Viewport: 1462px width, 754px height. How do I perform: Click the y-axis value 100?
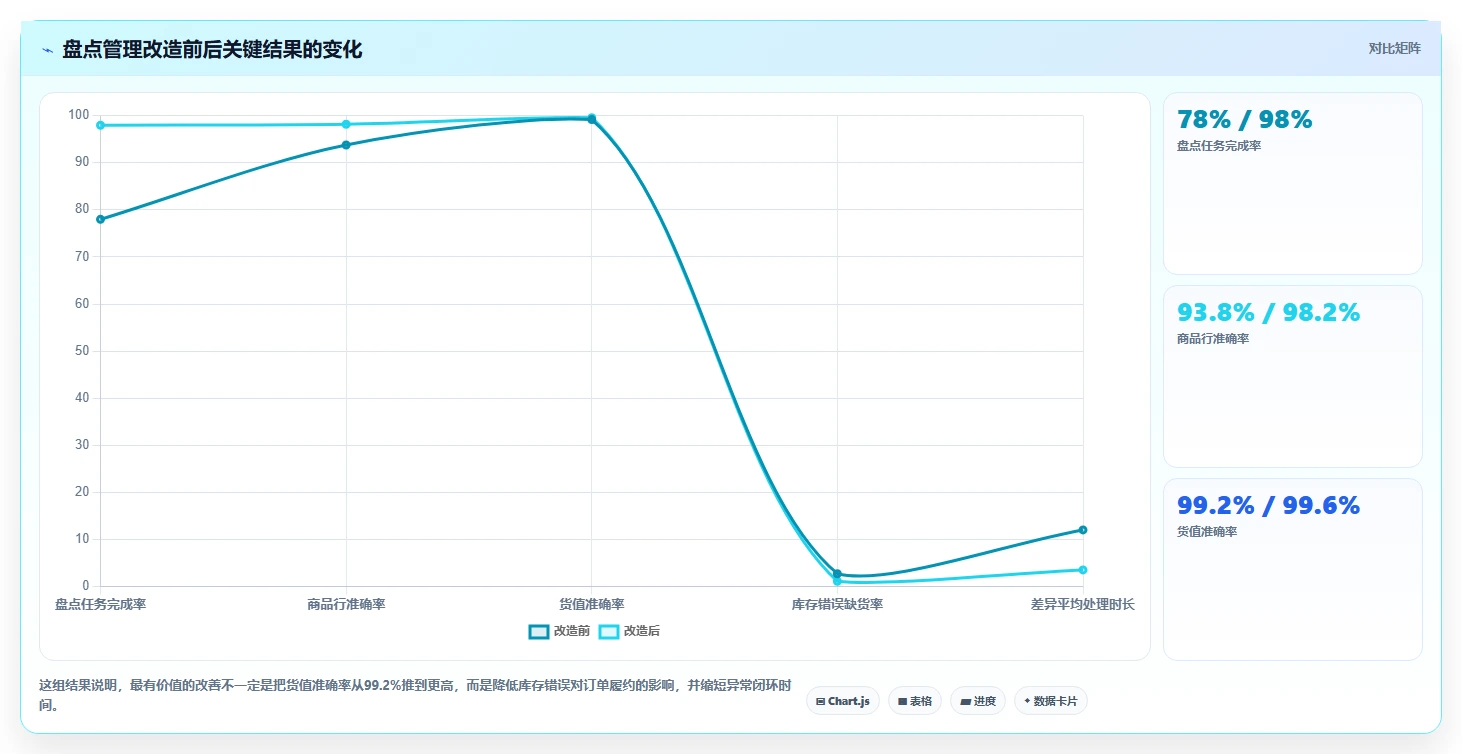[x=79, y=115]
